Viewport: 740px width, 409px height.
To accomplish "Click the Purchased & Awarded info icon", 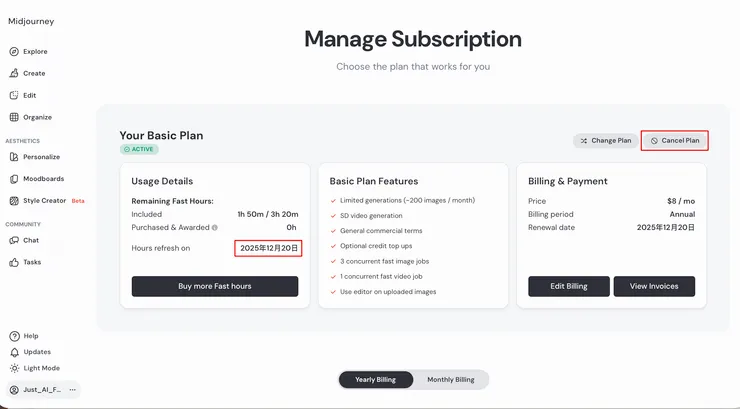I will (214, 228).
